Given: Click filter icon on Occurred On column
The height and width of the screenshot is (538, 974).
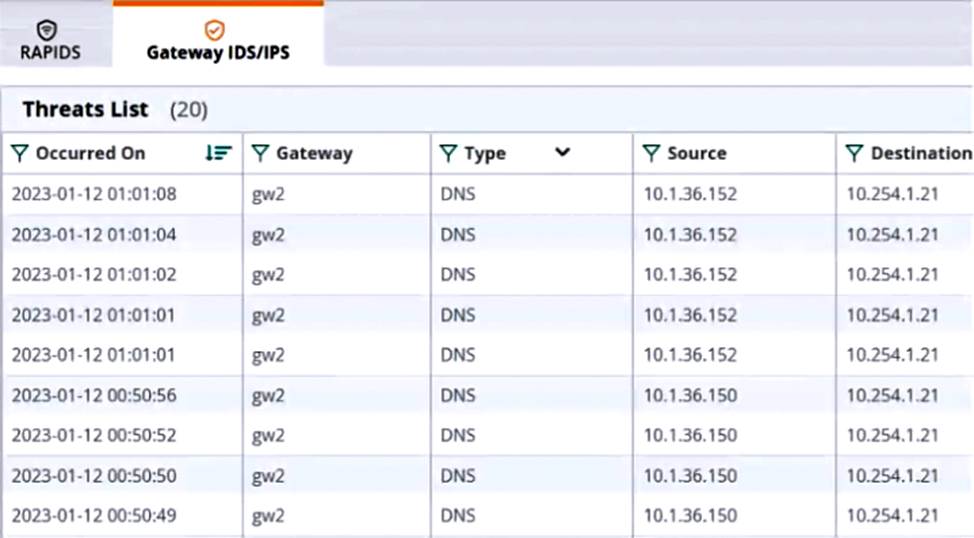Looking at the screenshot, I should tap(20, 153).
